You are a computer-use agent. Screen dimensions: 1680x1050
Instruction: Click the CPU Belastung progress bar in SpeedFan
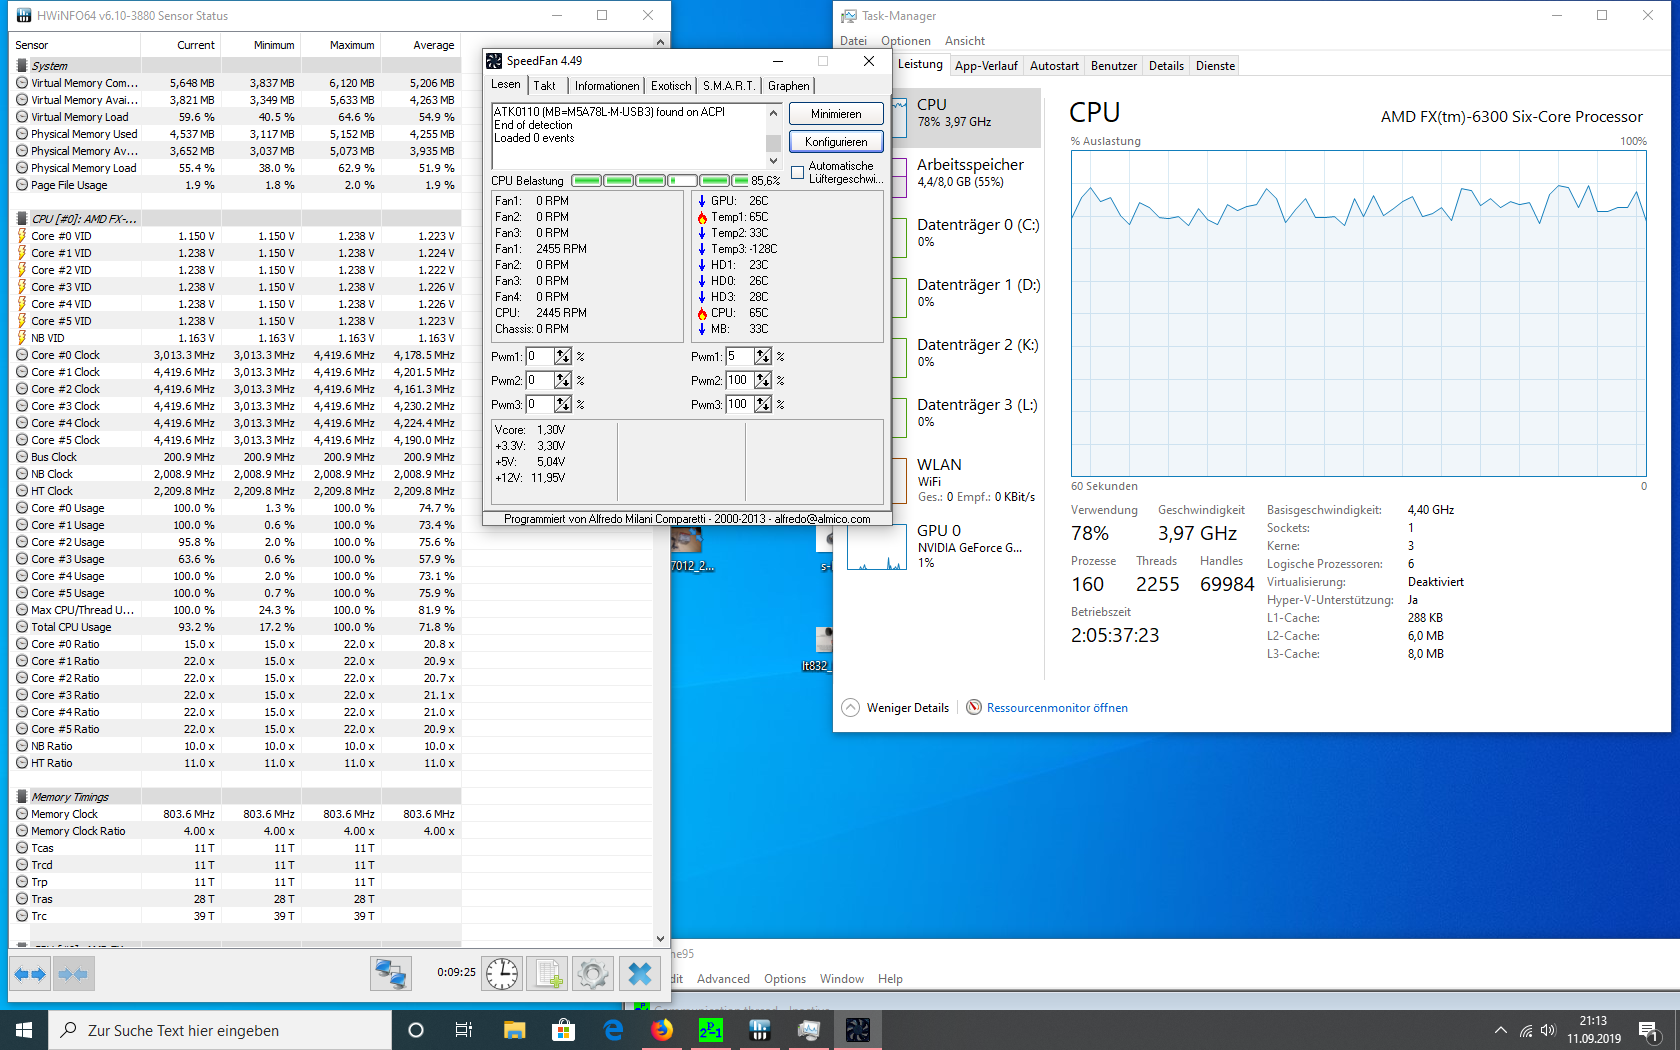(x=660, y=181)
